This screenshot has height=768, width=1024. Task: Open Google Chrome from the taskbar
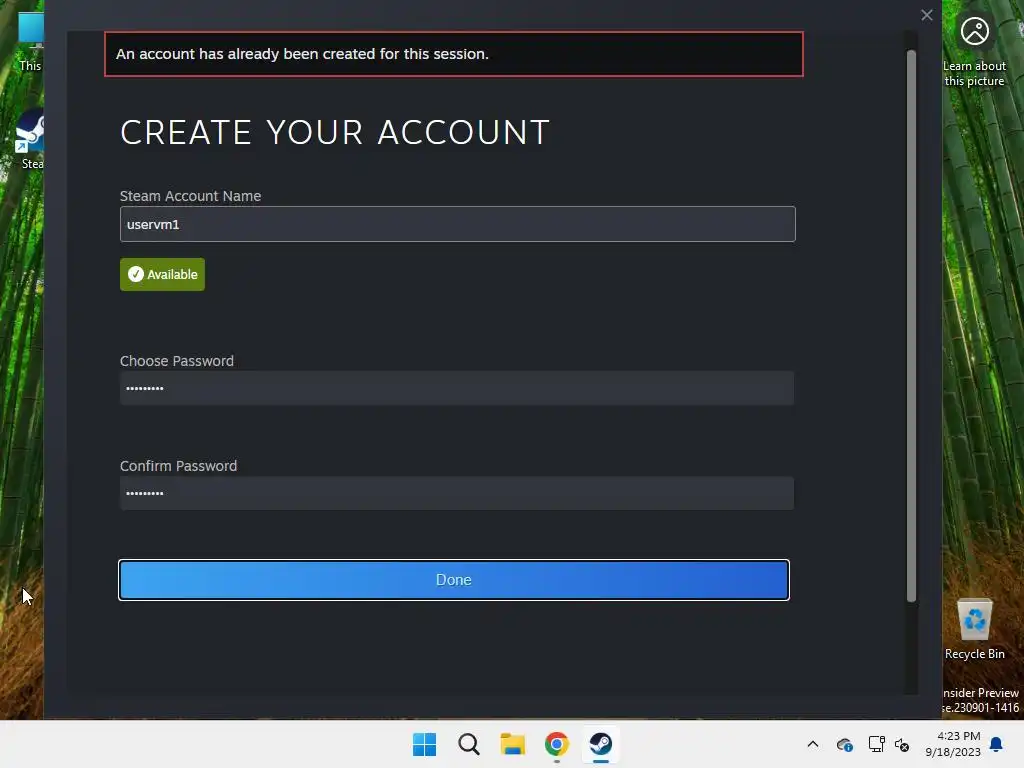tap(557, 744)
